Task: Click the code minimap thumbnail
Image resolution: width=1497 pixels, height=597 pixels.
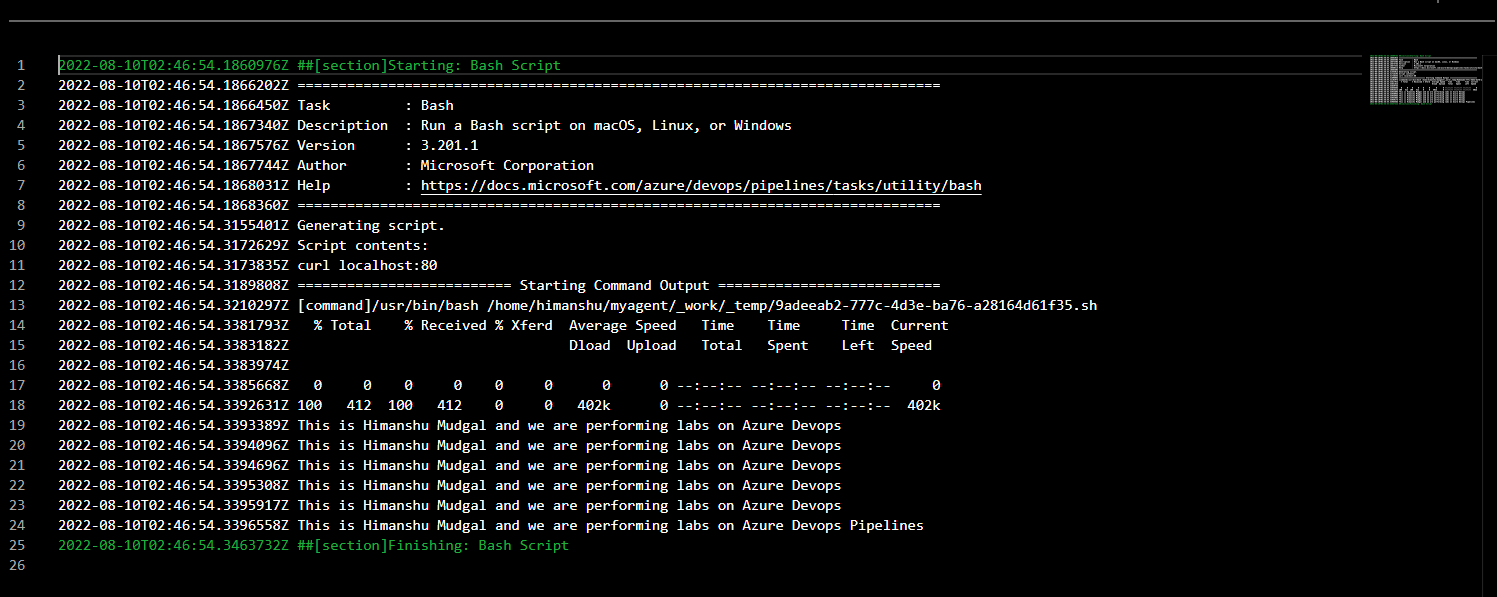Action: 1423,78
